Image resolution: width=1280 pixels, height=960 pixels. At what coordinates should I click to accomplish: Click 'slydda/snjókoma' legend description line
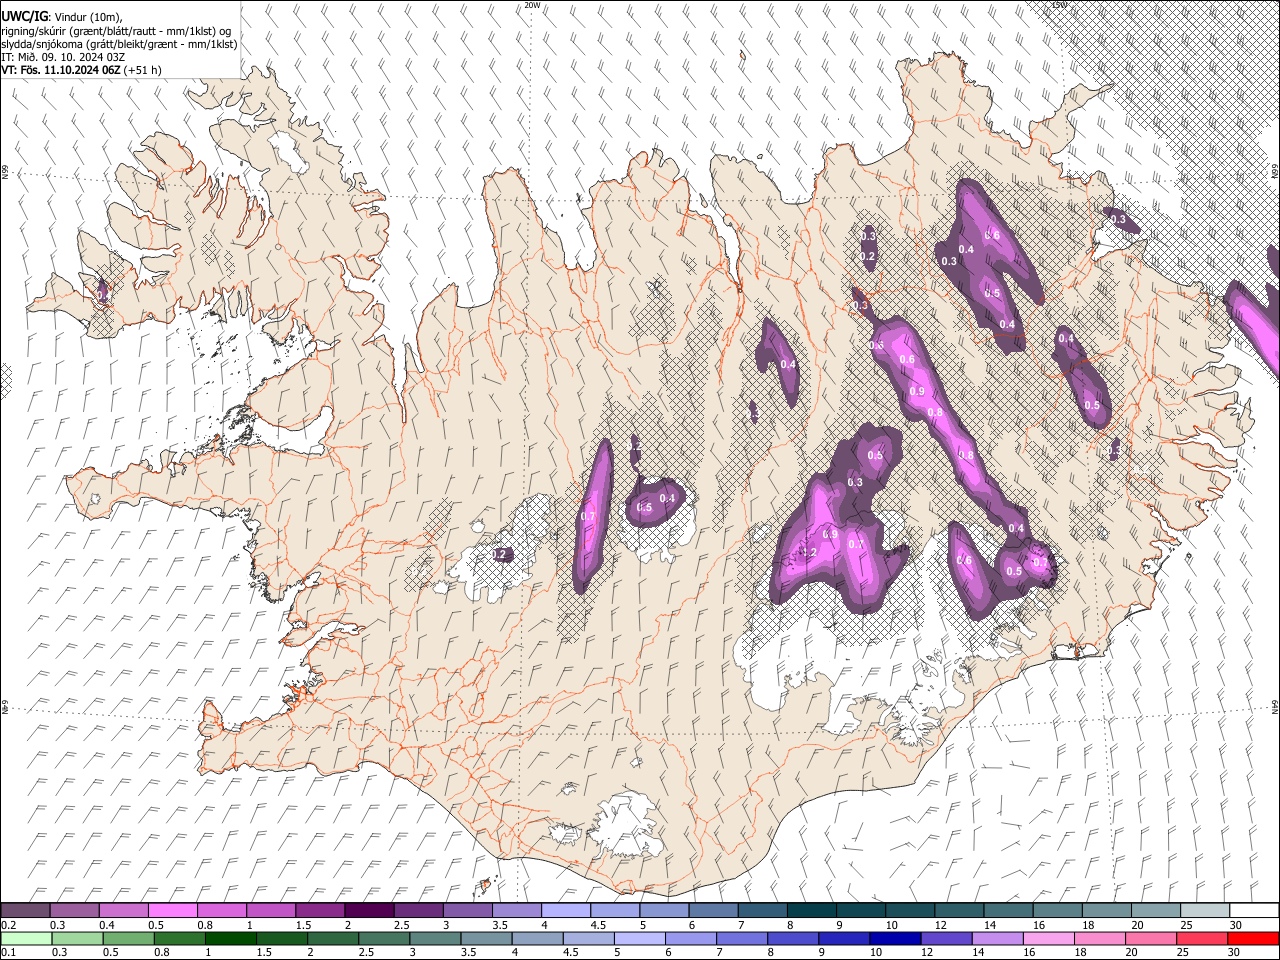point(119,44)
